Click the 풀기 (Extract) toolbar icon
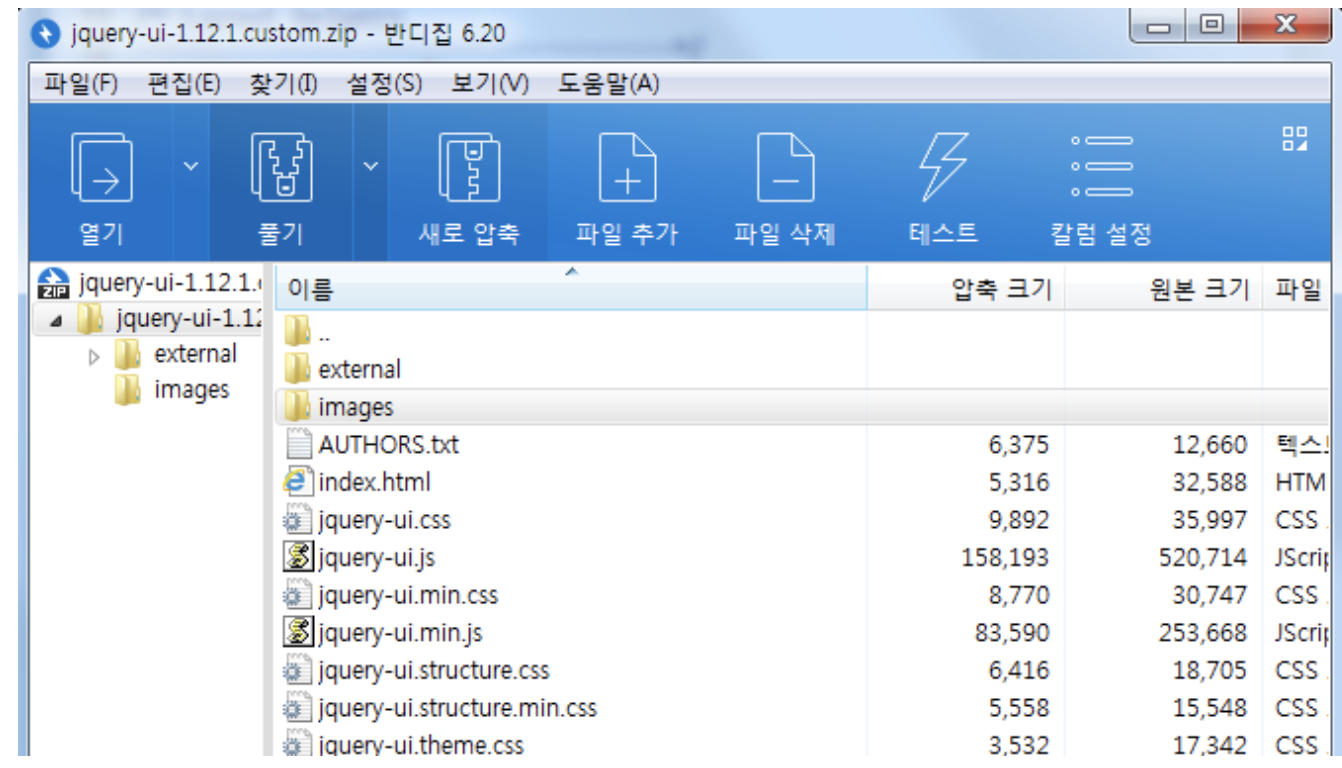The height and width of the screenshot is (768, 1342). [280, 169]
